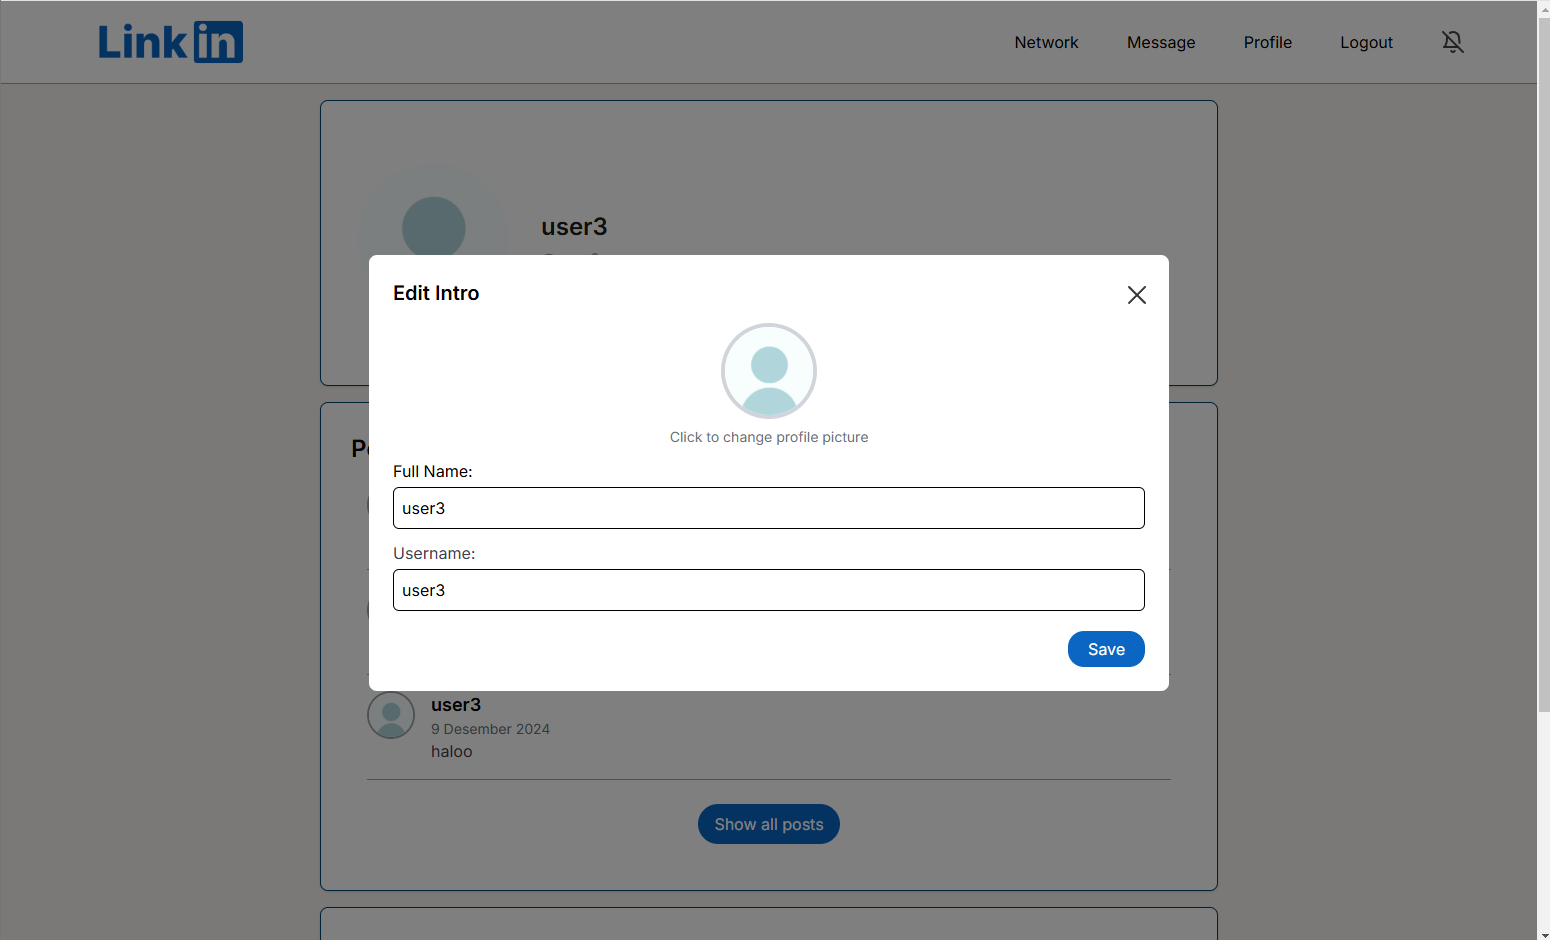The image size is (1550, 940).
Task: Click the '9 Desember 2024' post date
Action: pos(490,729)
